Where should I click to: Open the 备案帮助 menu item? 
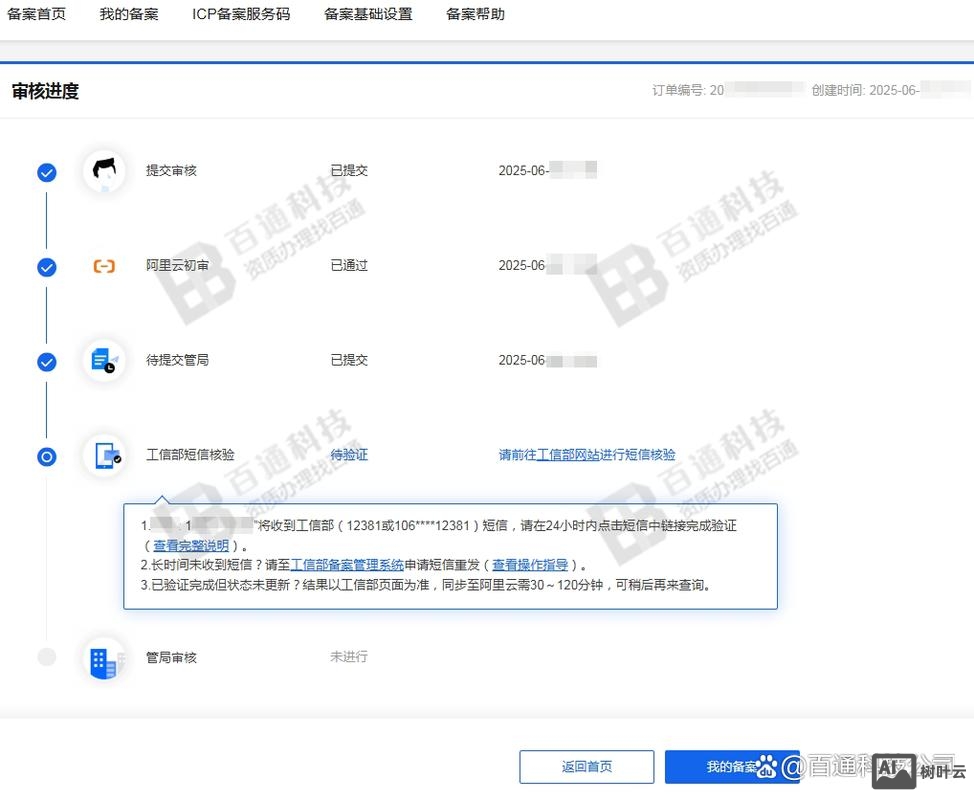tap(474, 14)
